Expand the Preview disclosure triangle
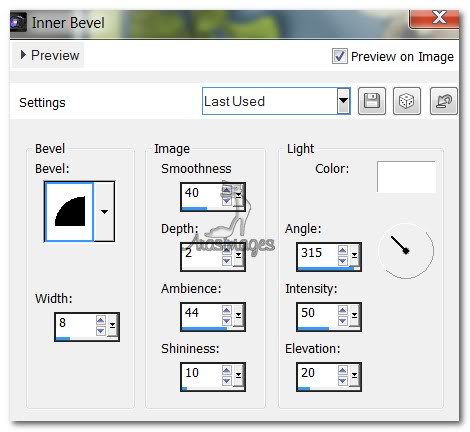The image size is (470, 432). pos(23,55)
